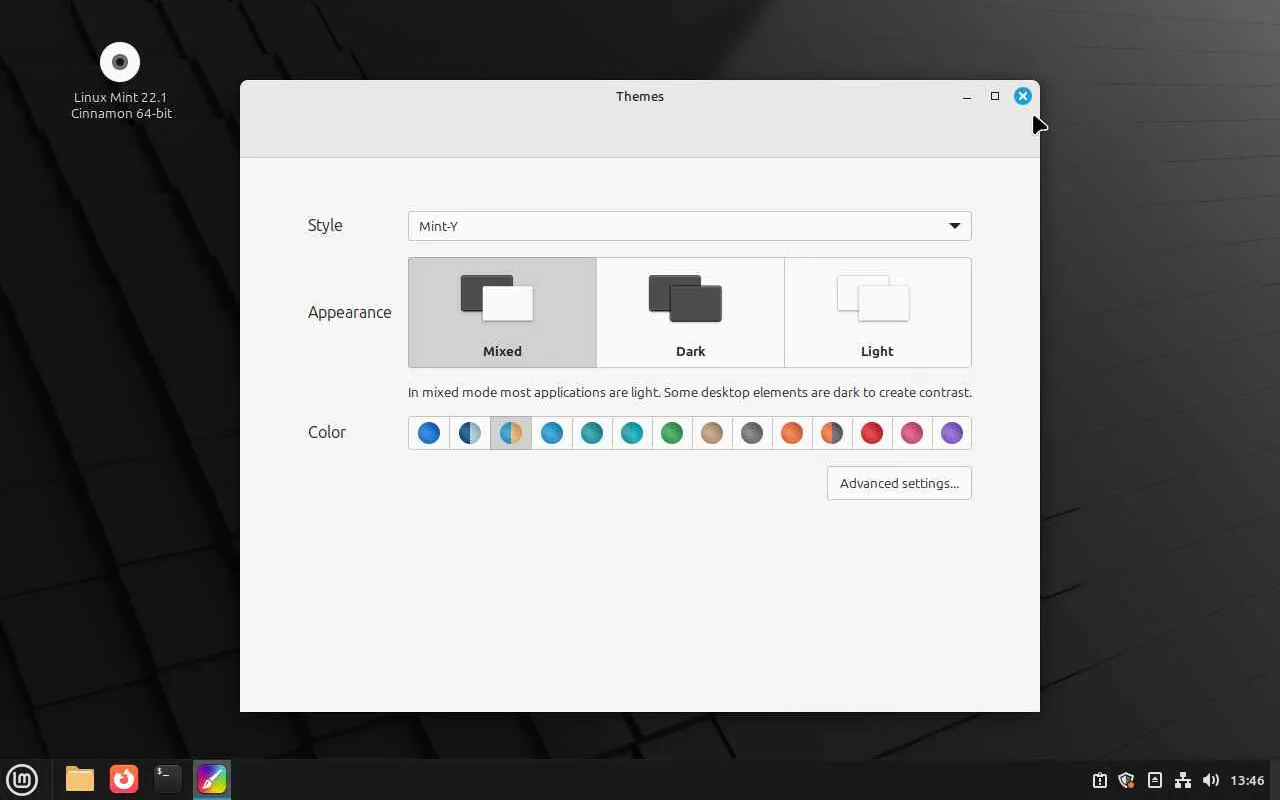This screenshot has width=1280, height=800.
Task: Open the Update Manager shield tray icon
Action: [x=1126, y=780]
